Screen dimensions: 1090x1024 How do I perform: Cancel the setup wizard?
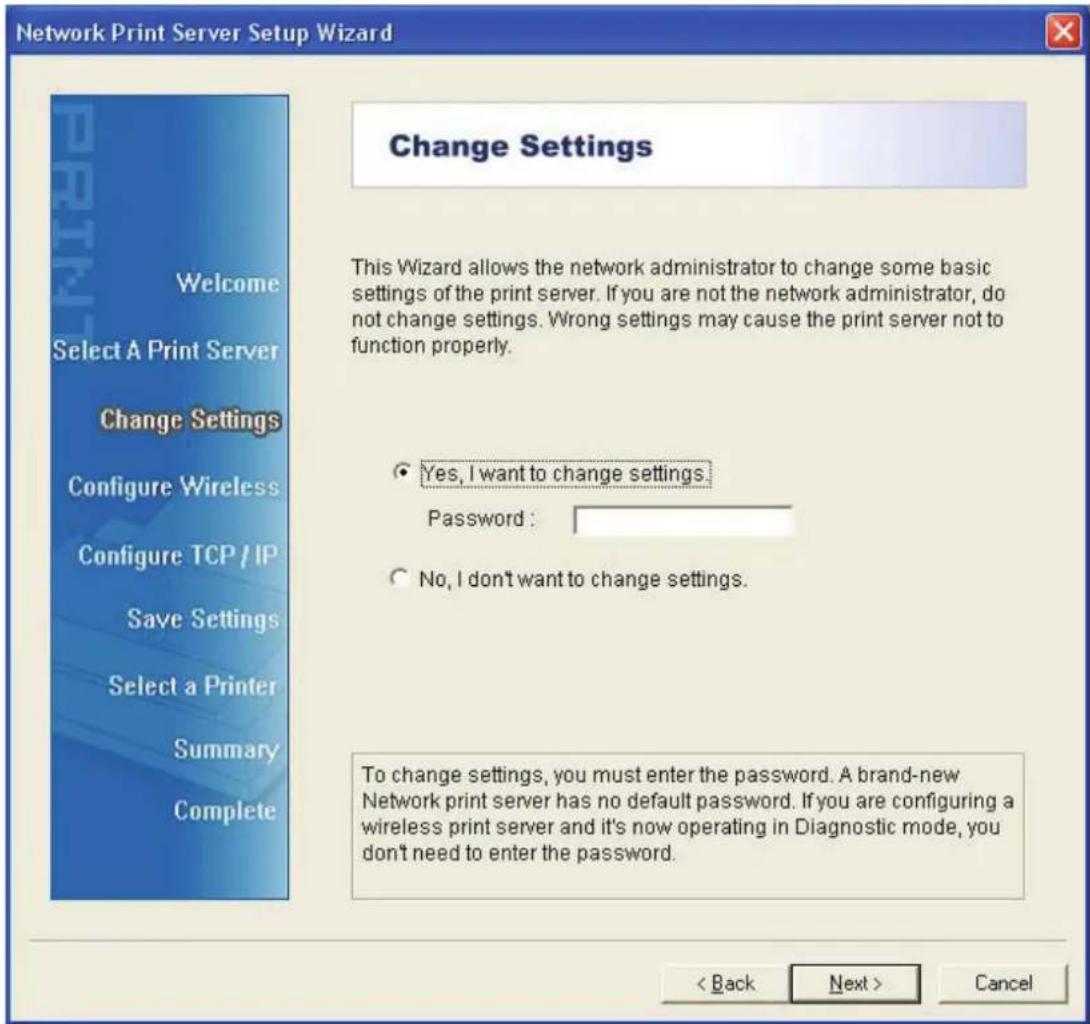pos(1003,983)
